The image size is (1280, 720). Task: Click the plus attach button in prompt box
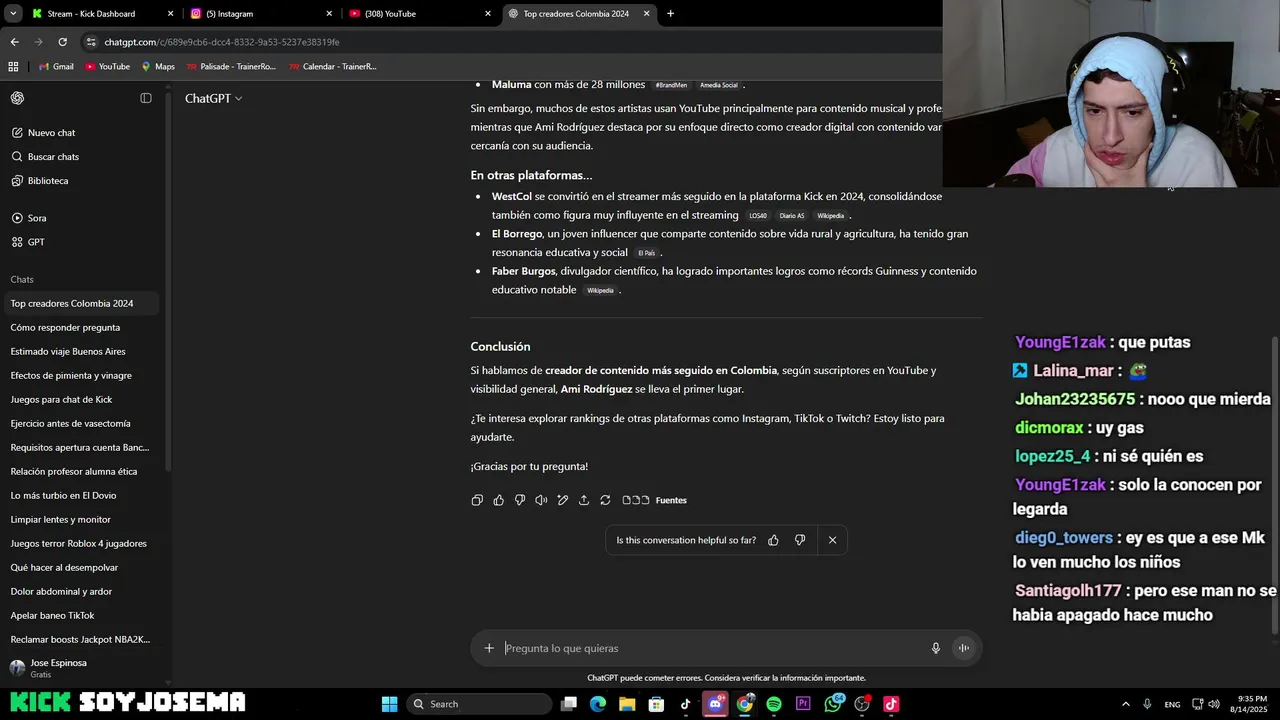489,648
